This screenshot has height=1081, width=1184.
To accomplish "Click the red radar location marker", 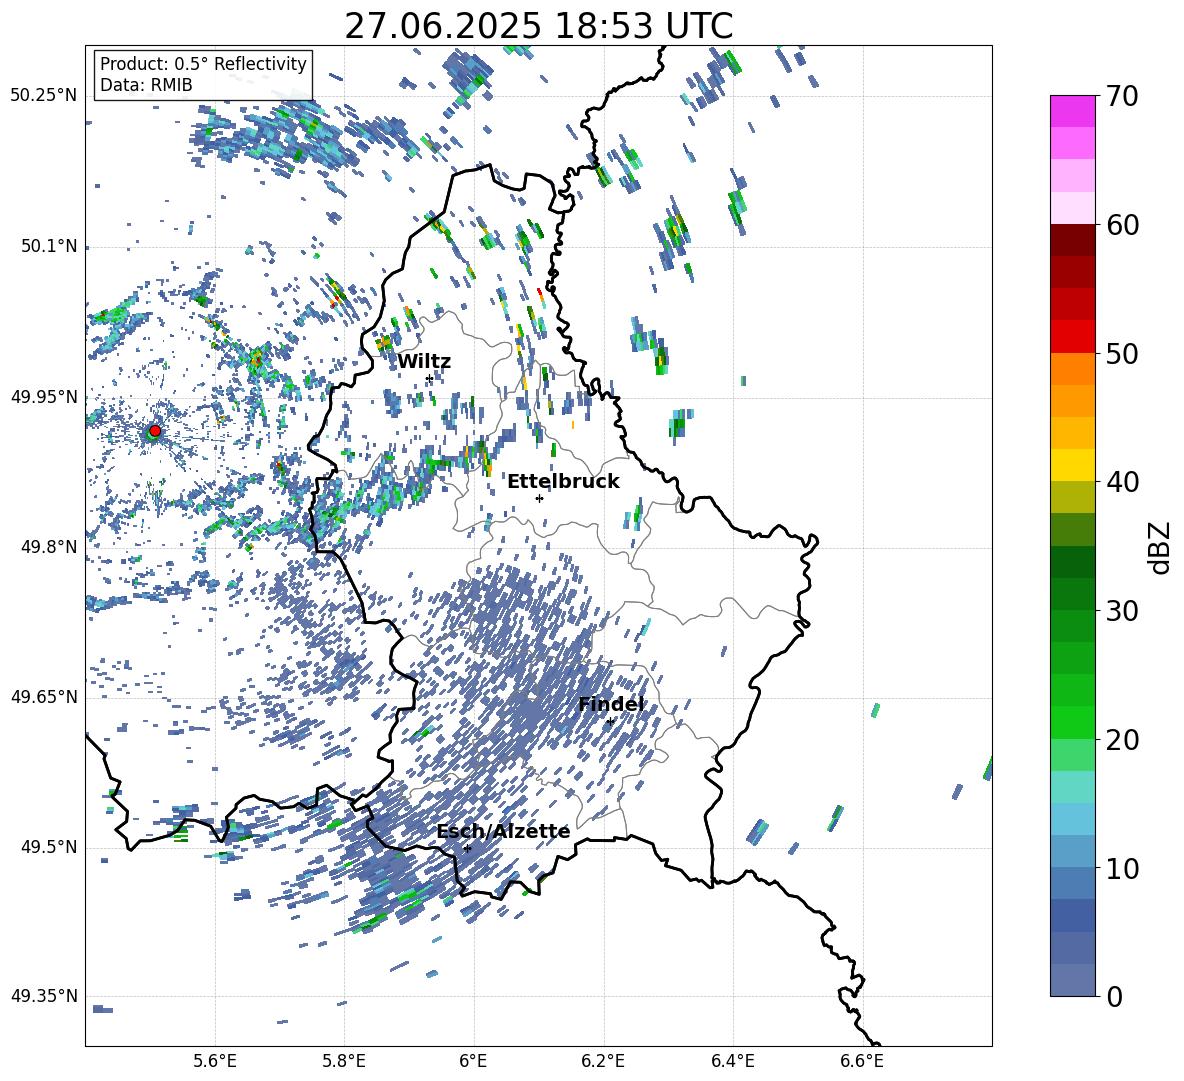I will [155, 431].
